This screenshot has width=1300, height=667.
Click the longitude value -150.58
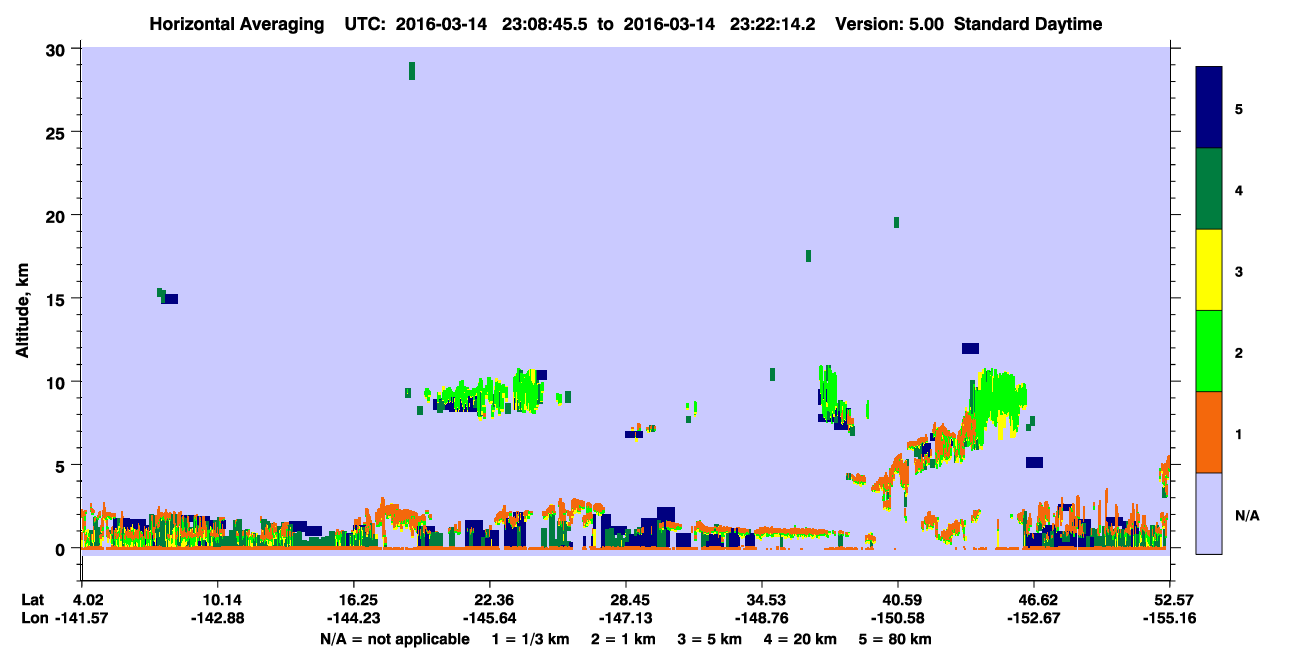pyautogui.click(x=897, y=618)
